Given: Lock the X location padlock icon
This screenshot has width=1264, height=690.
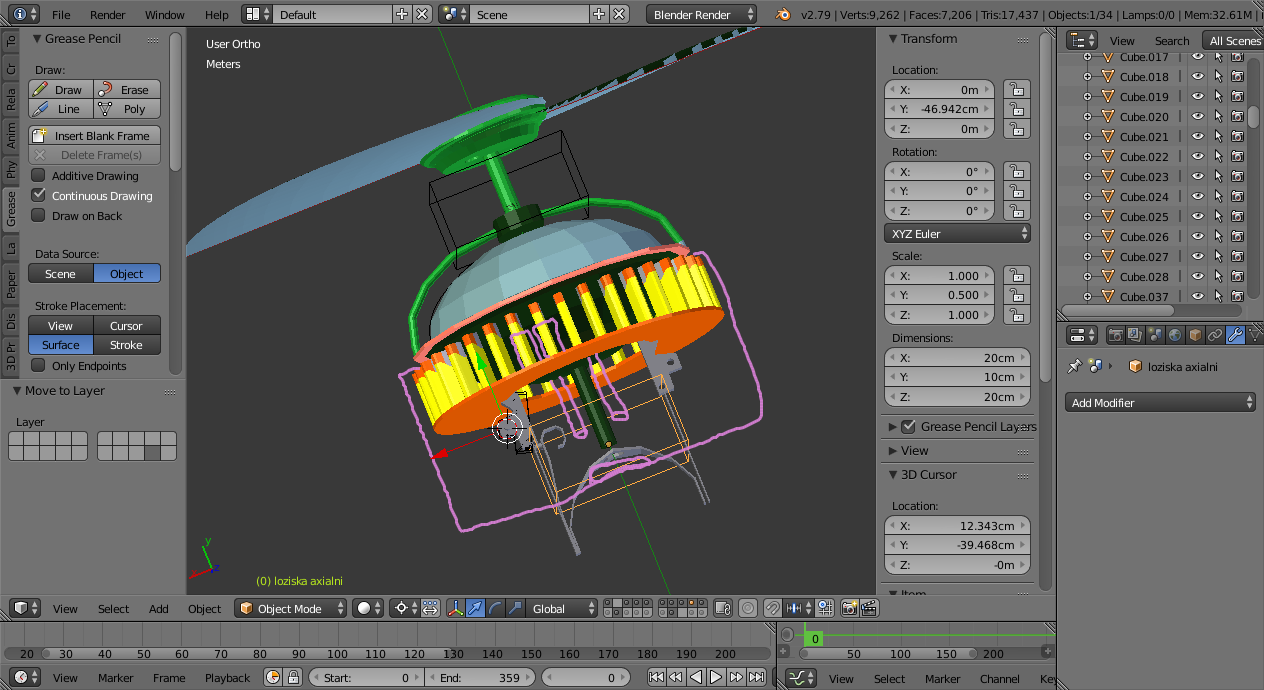Looking at the screenshot, I should [x=1016, y=90].
